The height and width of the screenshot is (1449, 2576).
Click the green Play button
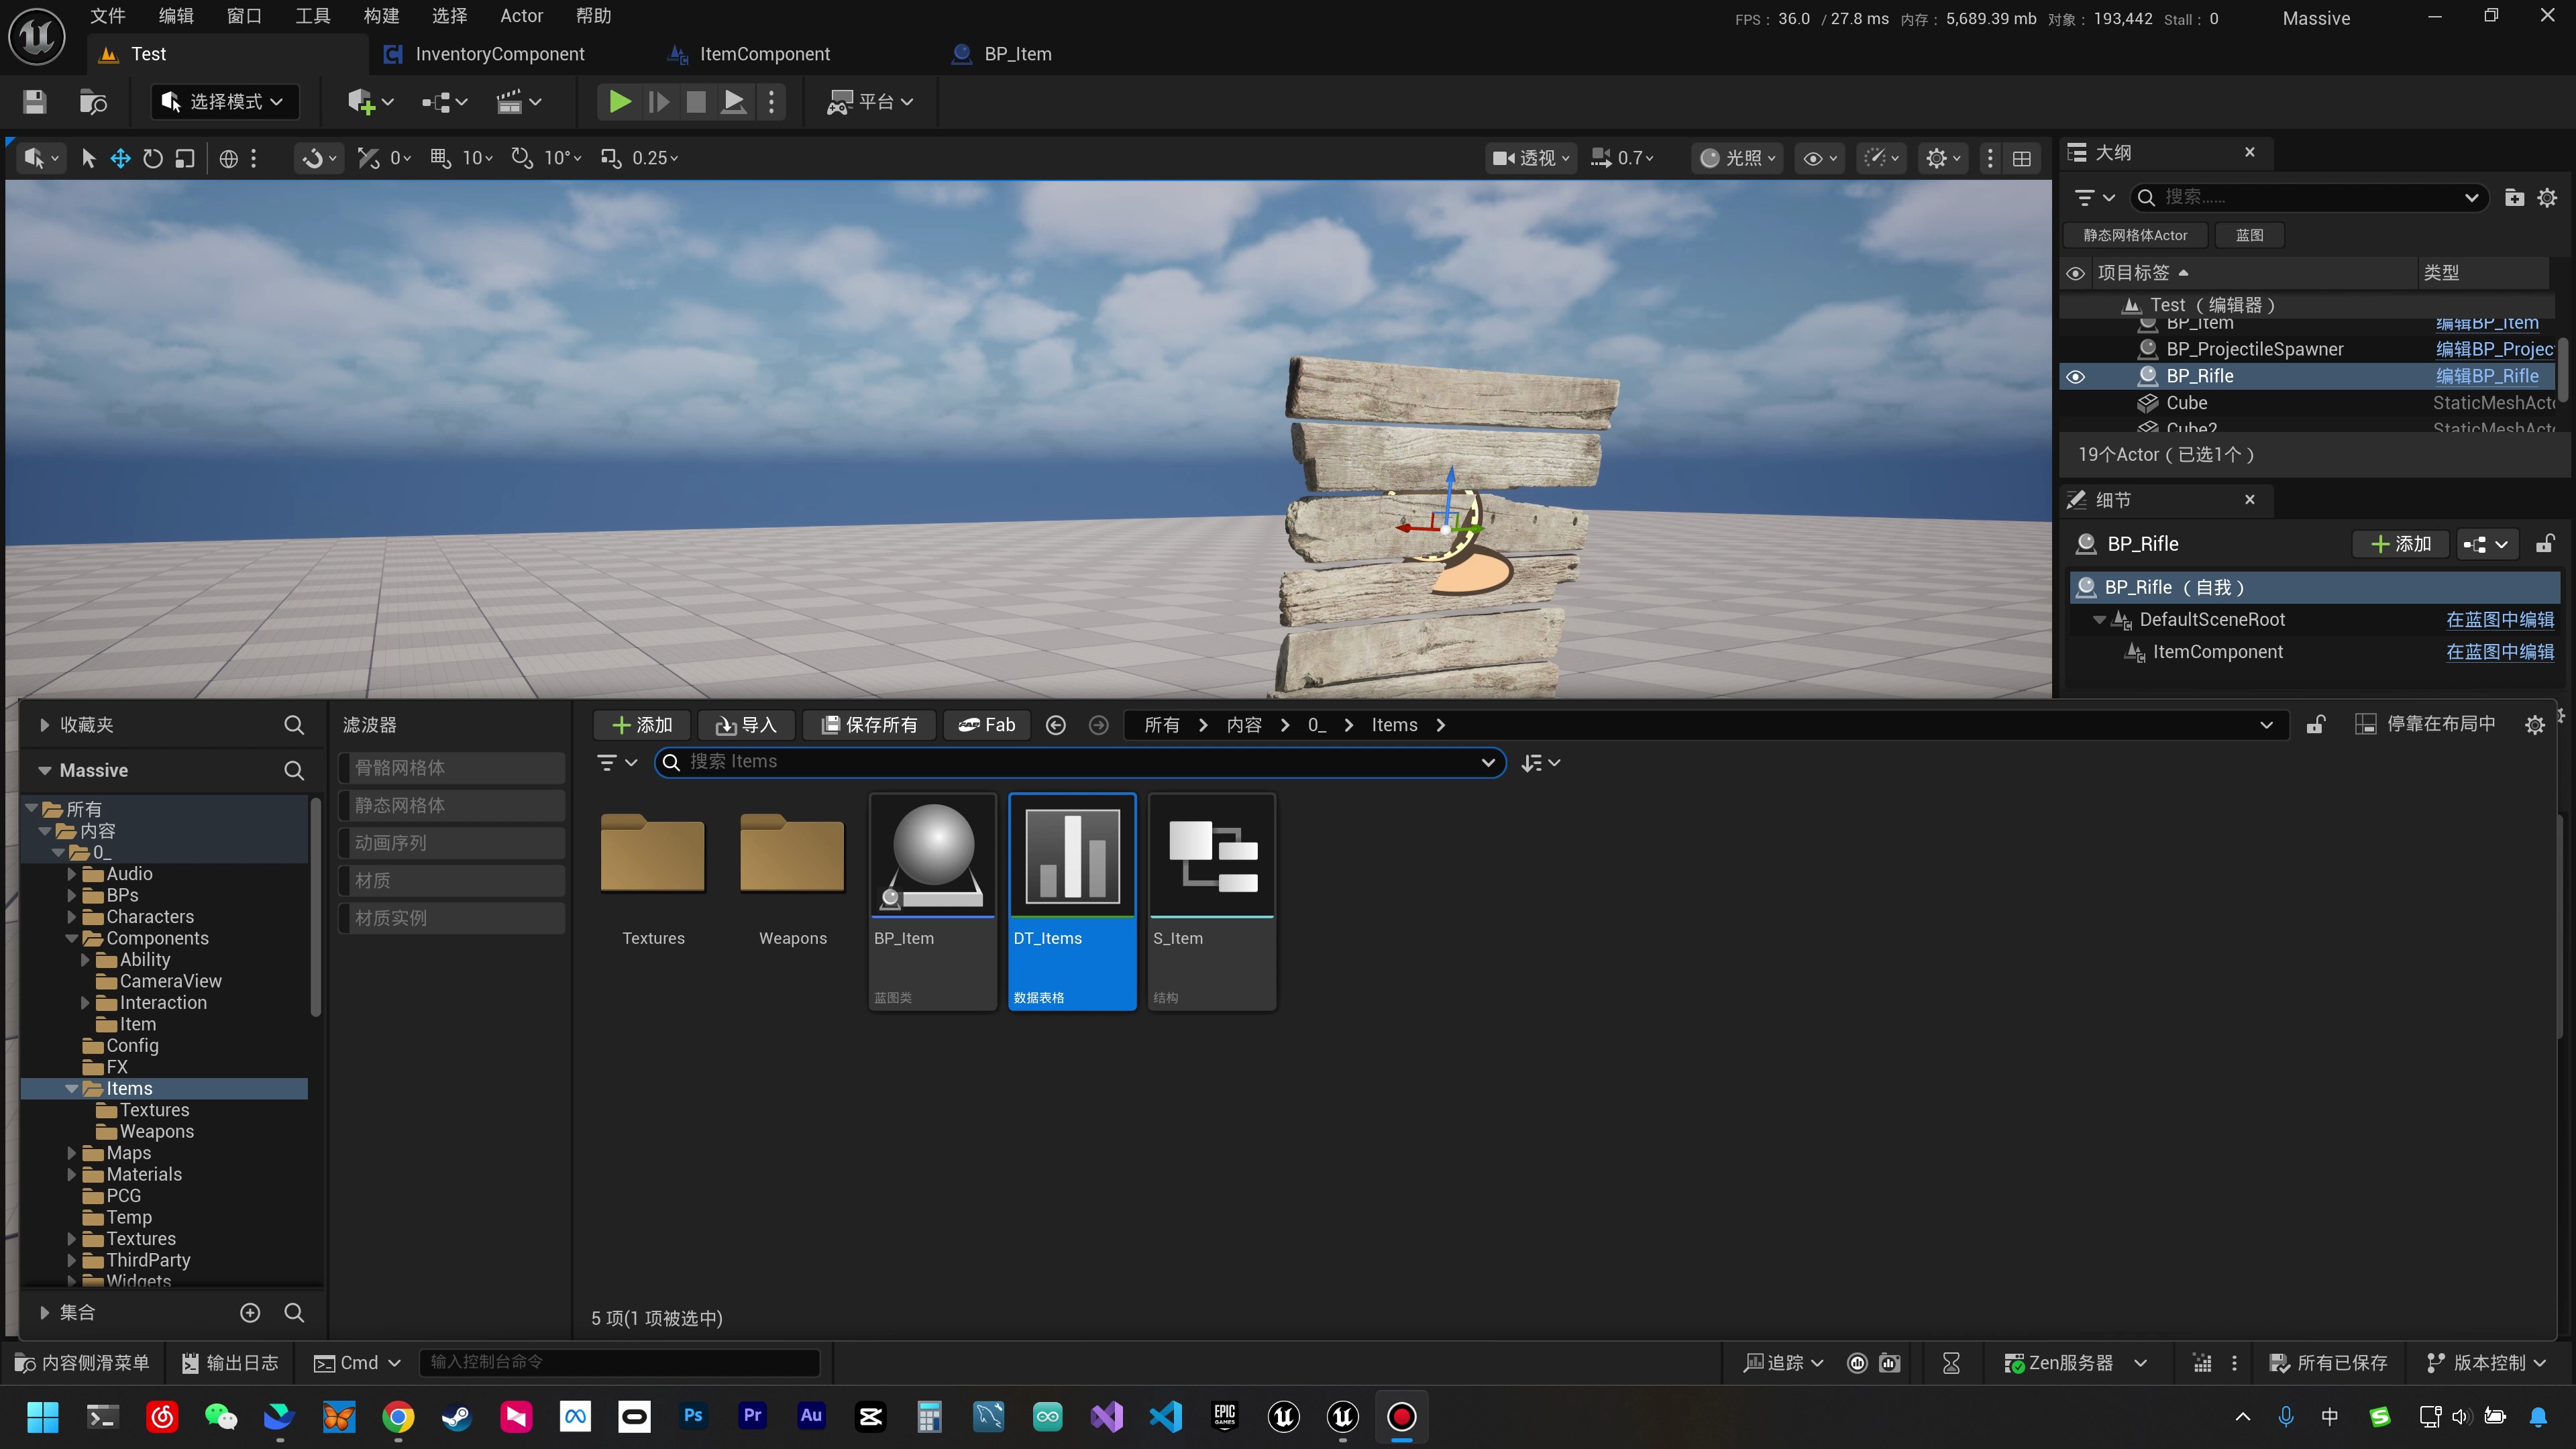(x=620, y=102)
